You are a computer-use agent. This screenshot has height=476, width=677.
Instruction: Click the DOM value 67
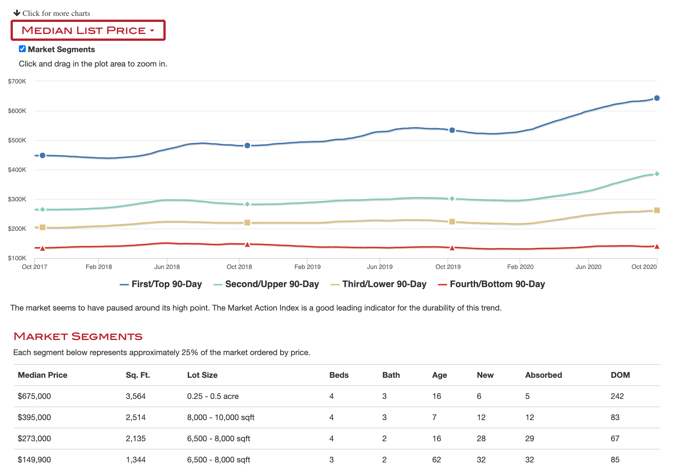pyautogui.click(x=615, y=438)
